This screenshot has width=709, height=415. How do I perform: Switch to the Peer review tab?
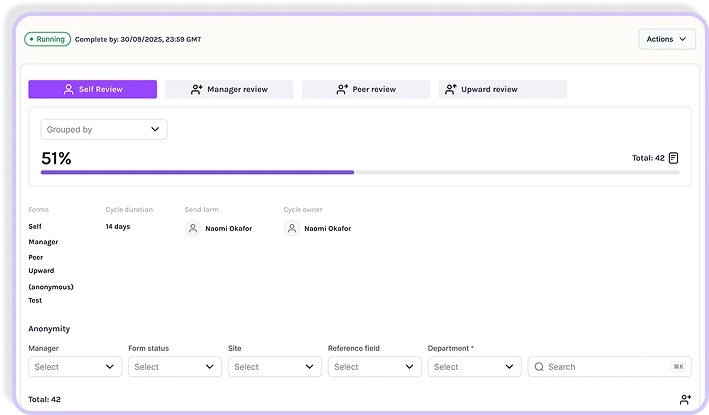point(366,89)
